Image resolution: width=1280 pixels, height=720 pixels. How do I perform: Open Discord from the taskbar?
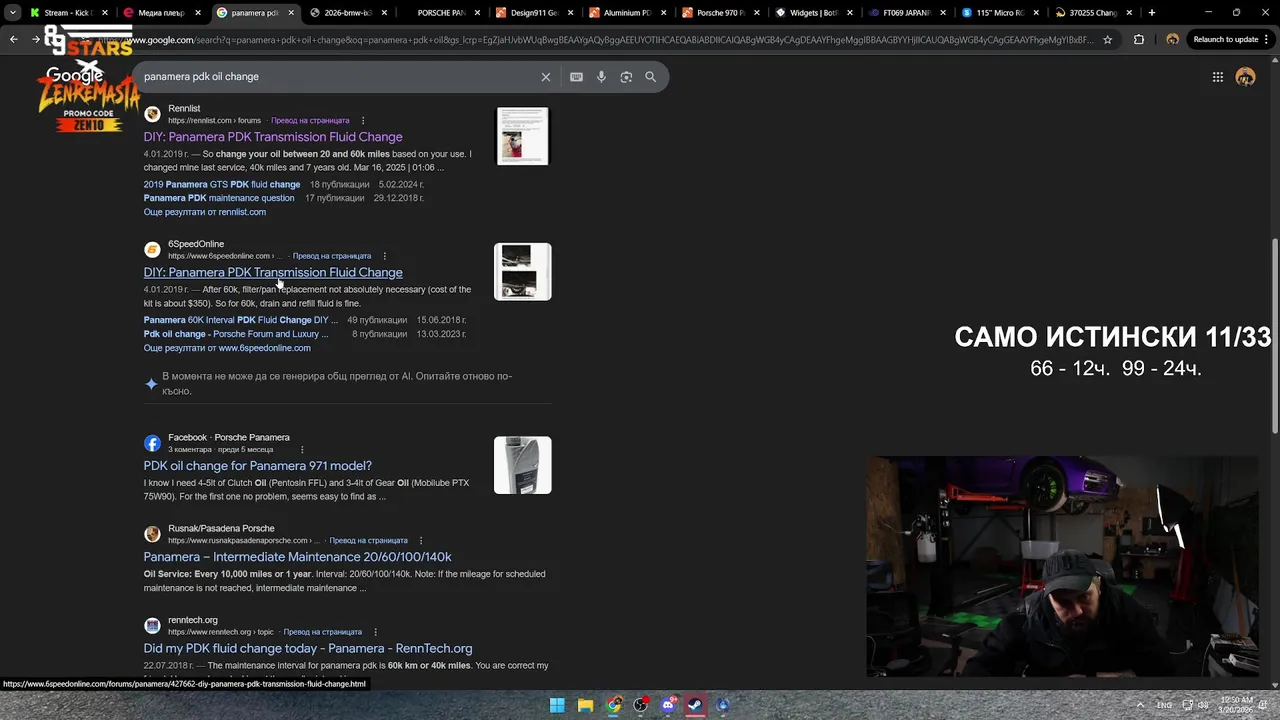(x=668, y=705)
